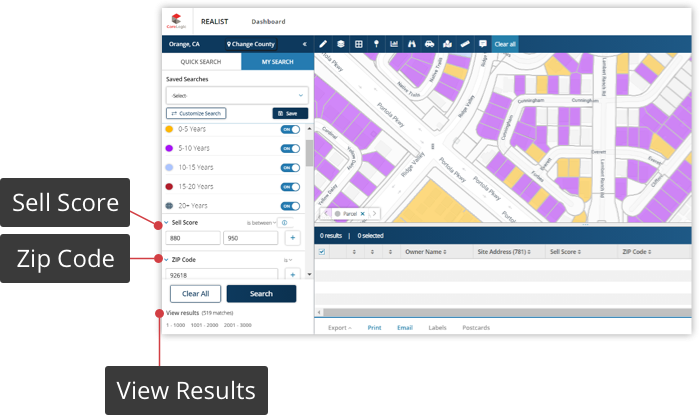Viewport: 700px width, 415px height.
Task: Click Labels in the results footer
Action: coord(438,328)
